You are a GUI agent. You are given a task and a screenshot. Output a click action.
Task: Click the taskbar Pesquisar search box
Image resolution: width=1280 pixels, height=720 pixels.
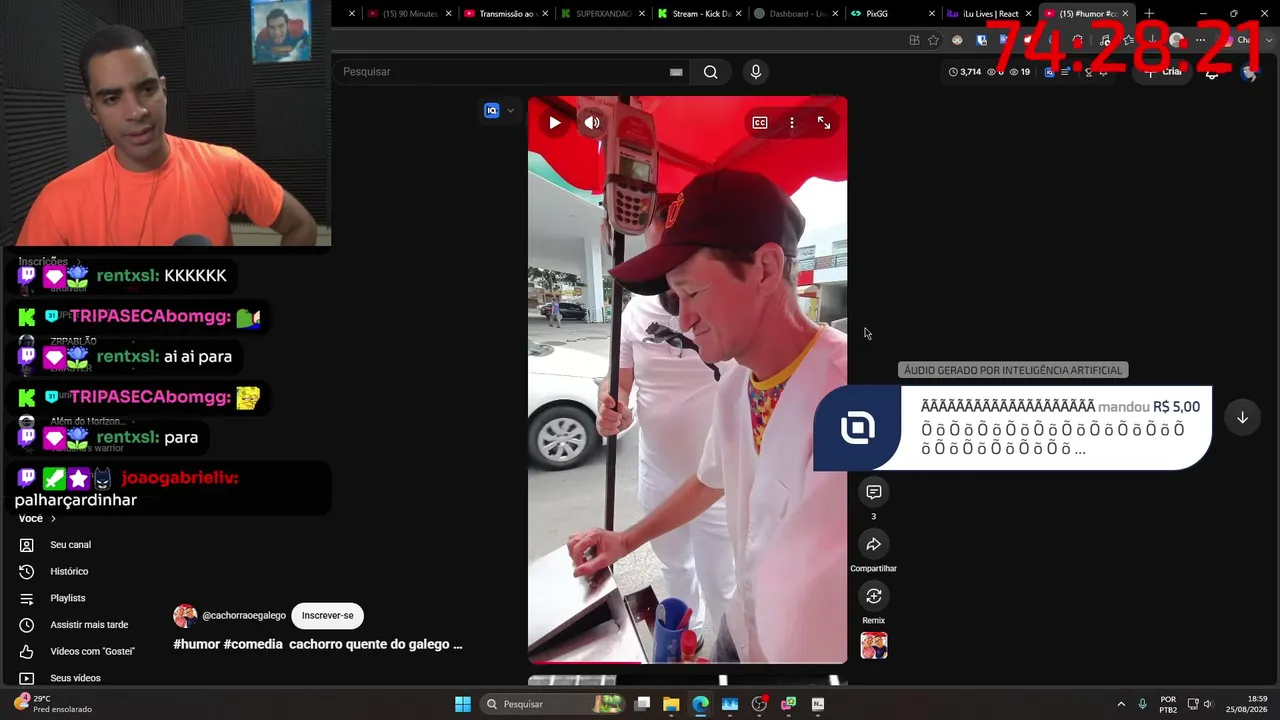550,704
